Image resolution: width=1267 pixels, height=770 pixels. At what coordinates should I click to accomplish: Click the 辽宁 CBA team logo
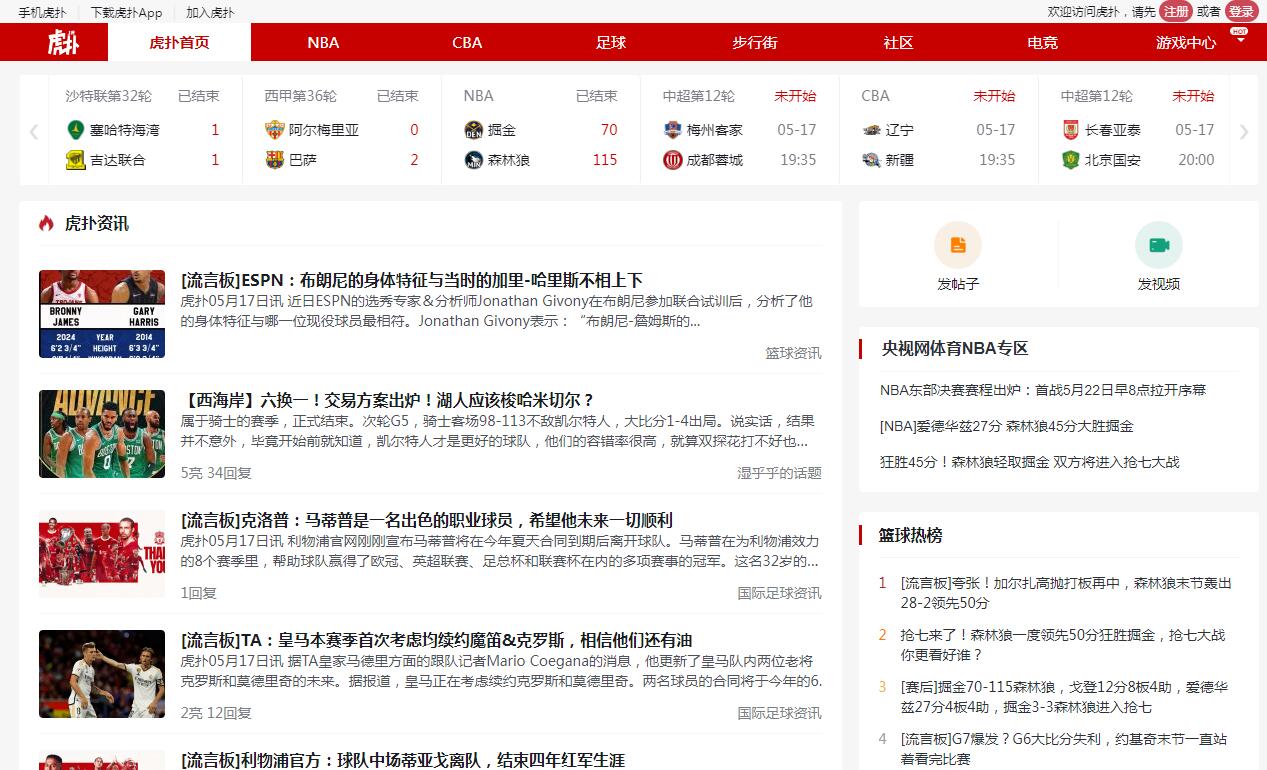tap(872, 130)
